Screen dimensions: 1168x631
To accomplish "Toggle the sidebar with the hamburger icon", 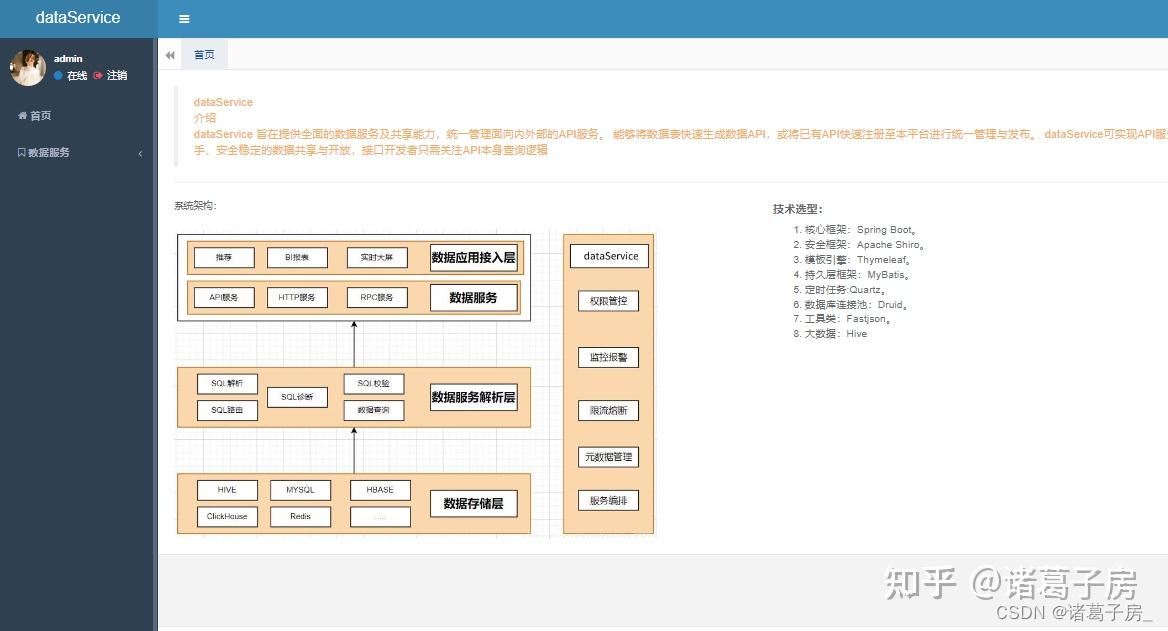I will 184,18.
